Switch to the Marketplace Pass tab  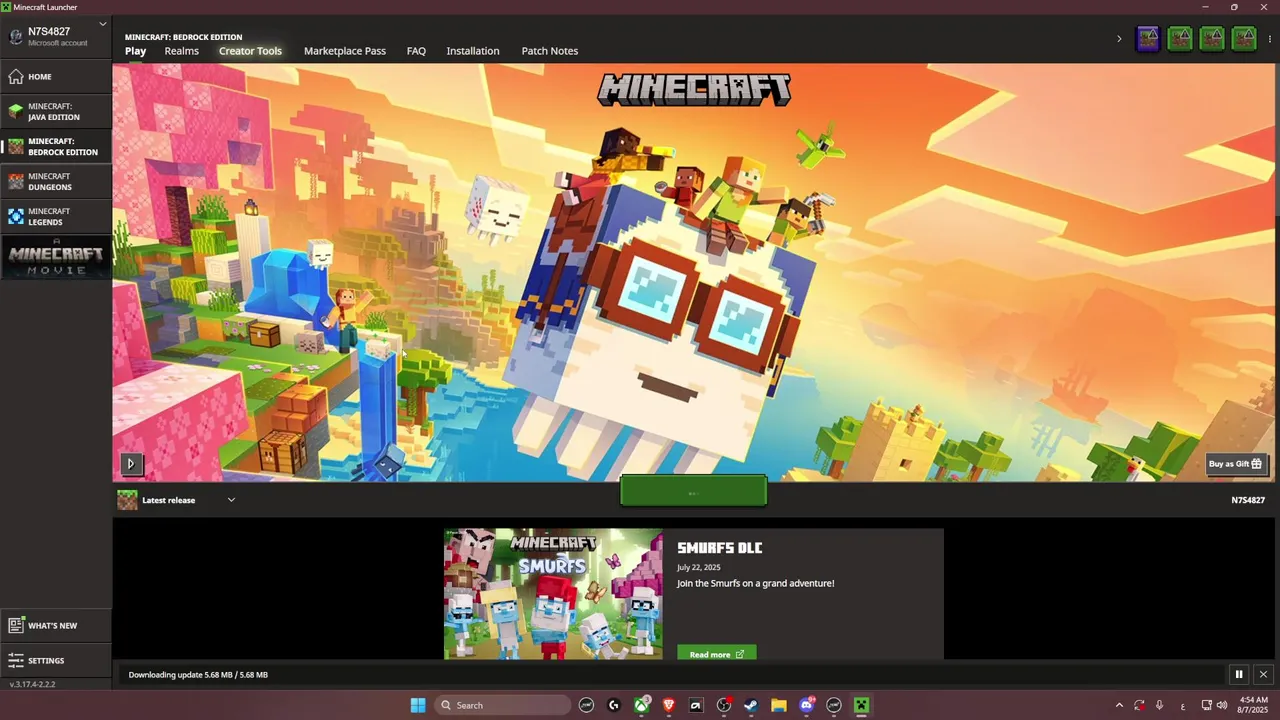345,51
